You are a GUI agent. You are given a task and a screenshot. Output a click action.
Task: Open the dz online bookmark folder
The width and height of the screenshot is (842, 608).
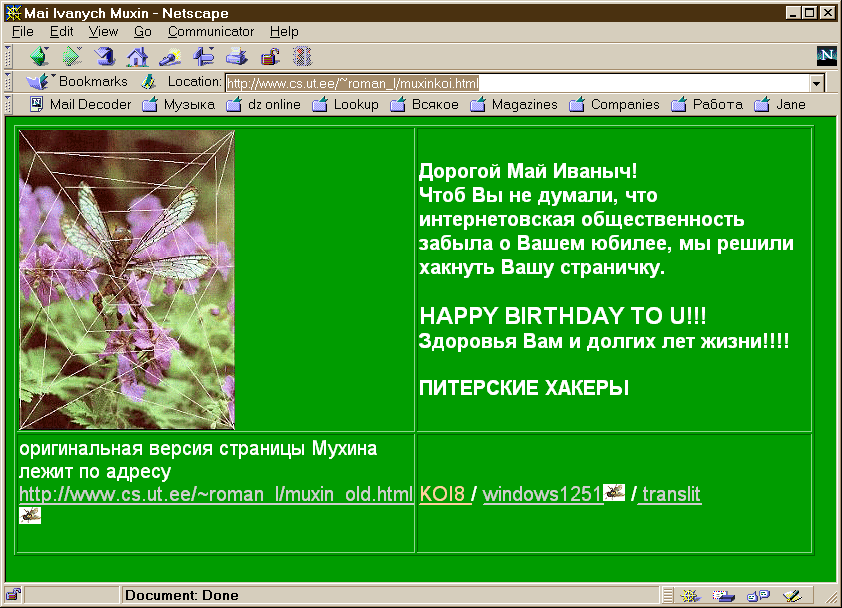click(x=263, y=104)
